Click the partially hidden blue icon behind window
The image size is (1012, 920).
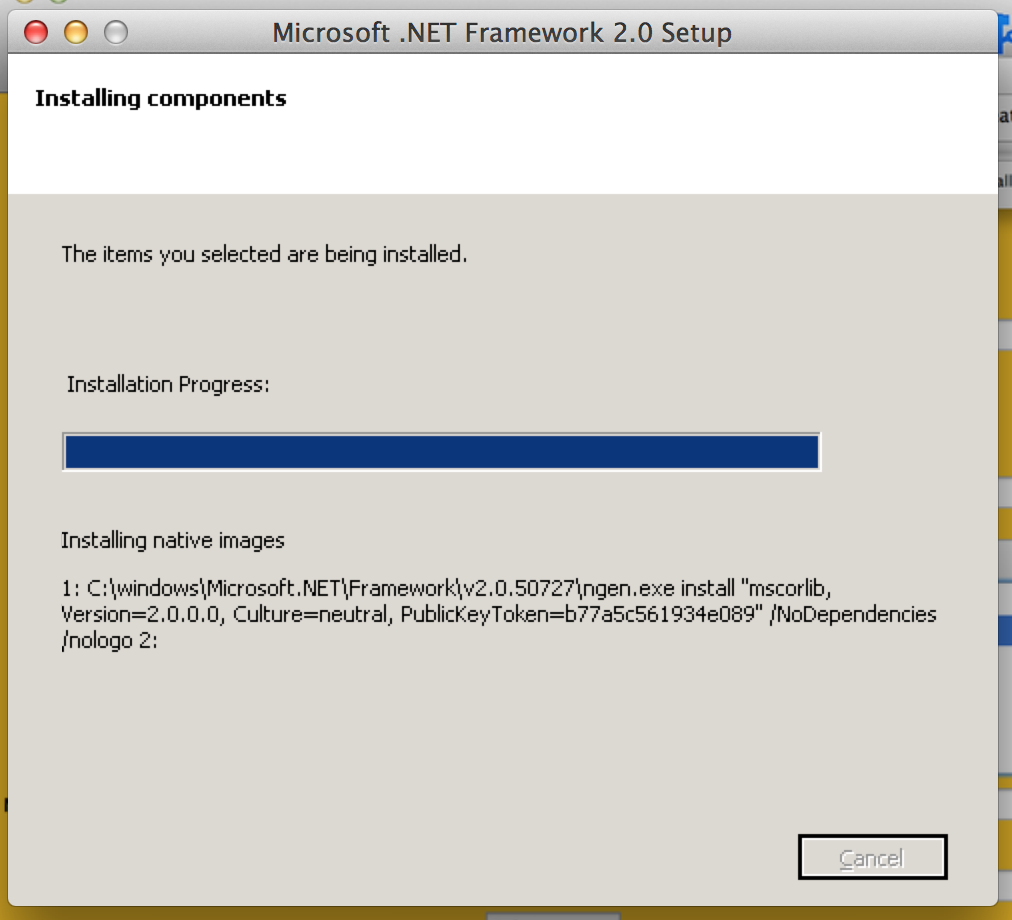(x=1005, y=35)
